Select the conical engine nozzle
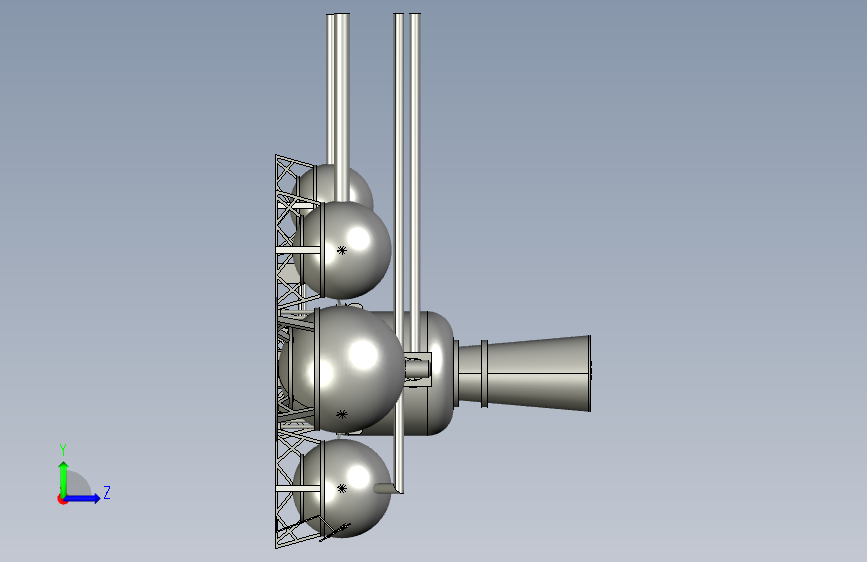 coord(524,373)
